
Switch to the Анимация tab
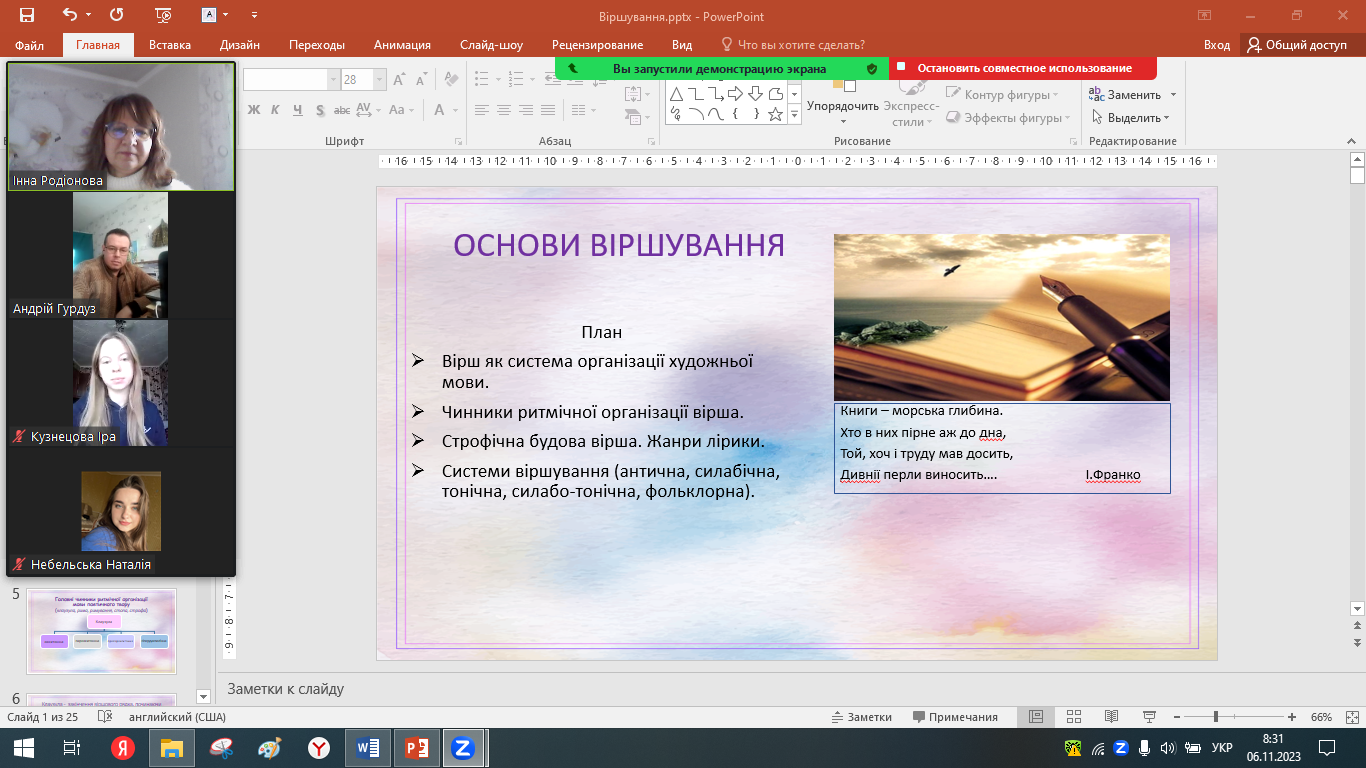tap(402, 45)
